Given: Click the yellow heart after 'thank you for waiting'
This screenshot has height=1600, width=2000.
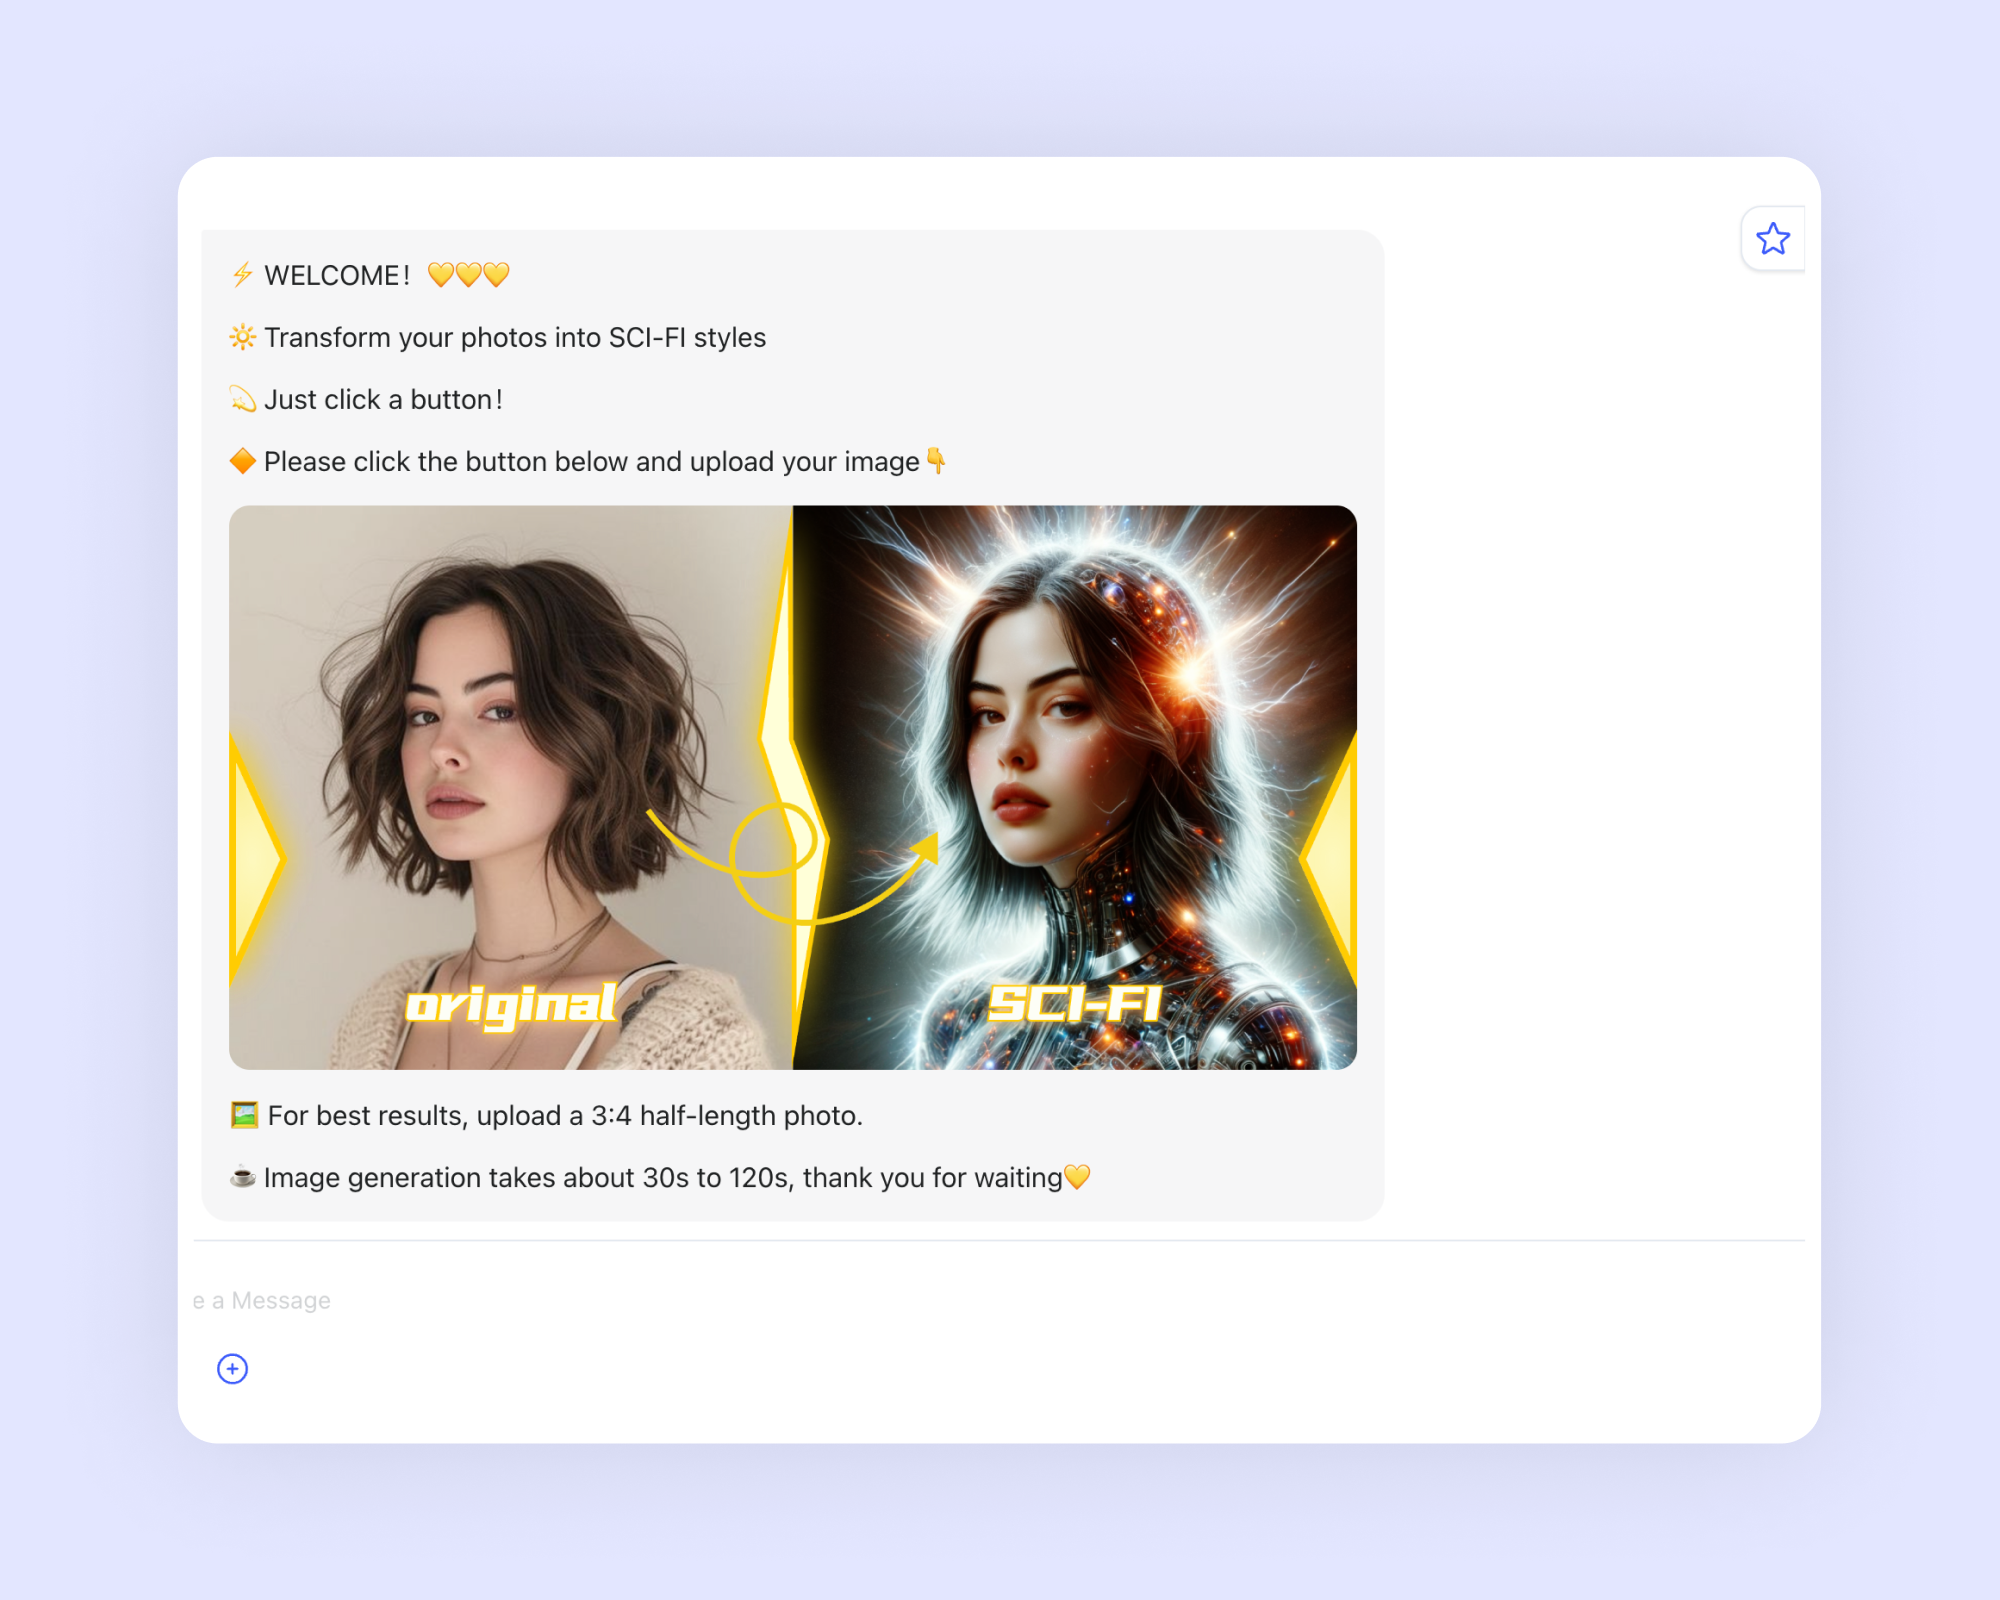Looking at the screenshot, I should click(x=1077, y=1177).
